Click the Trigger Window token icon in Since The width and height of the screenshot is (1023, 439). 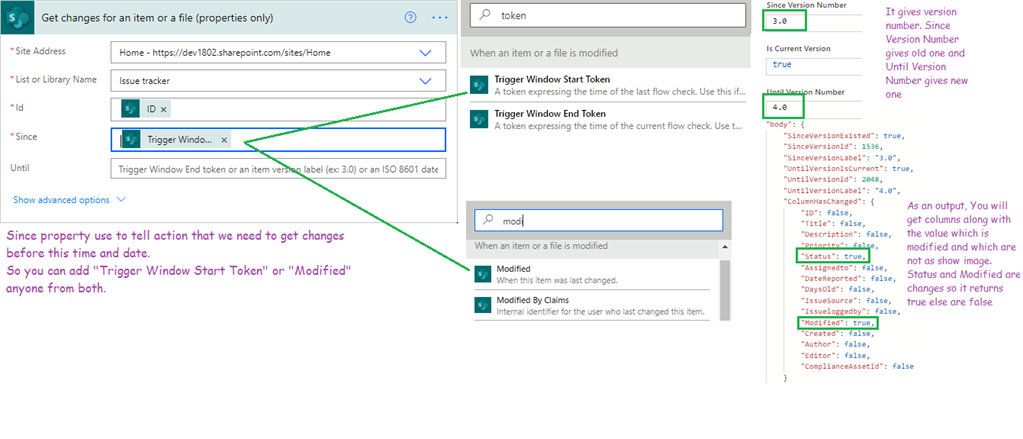tap(131, 140)
